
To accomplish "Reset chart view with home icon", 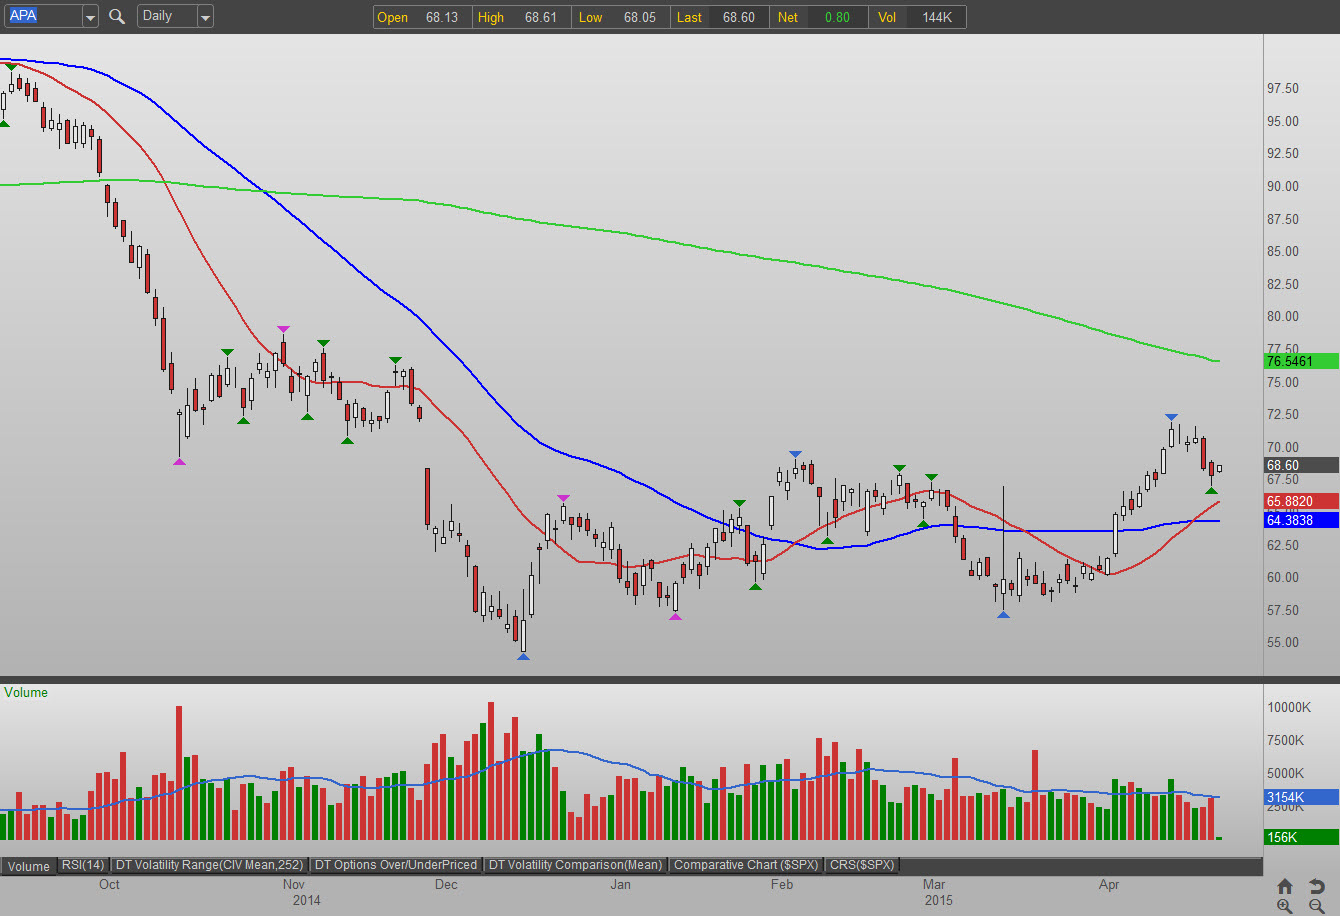I will click(1285, 886).
